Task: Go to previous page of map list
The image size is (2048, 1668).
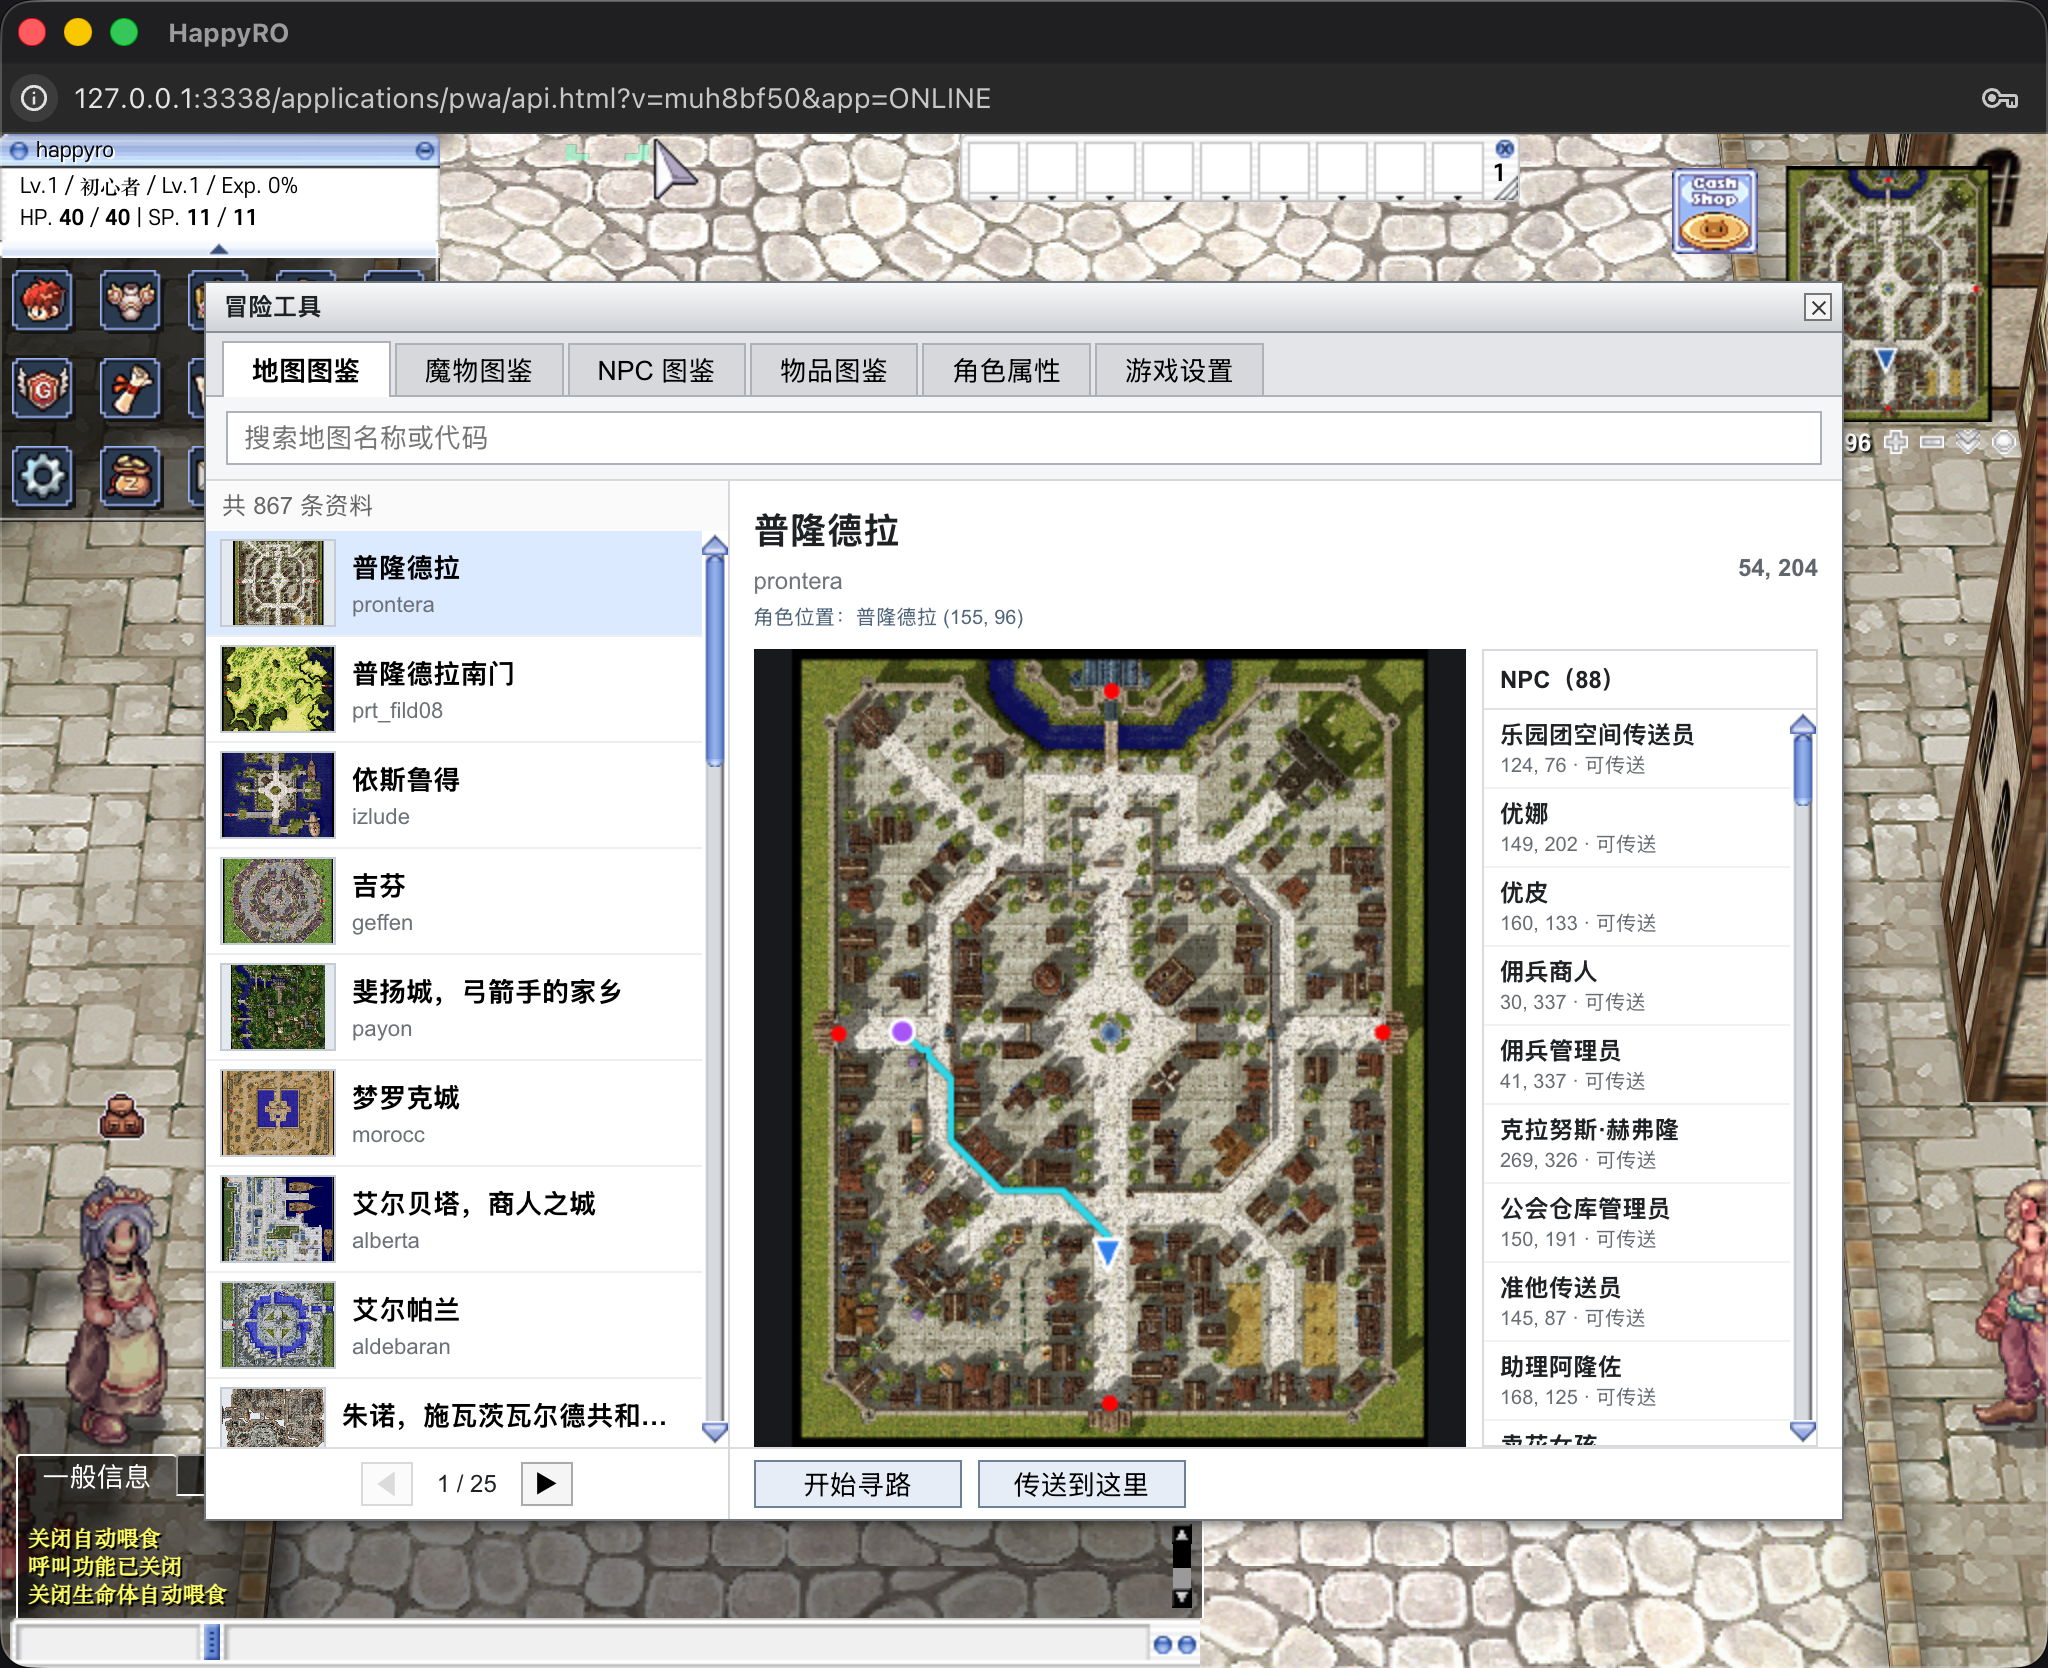Action: point(387,1483)
